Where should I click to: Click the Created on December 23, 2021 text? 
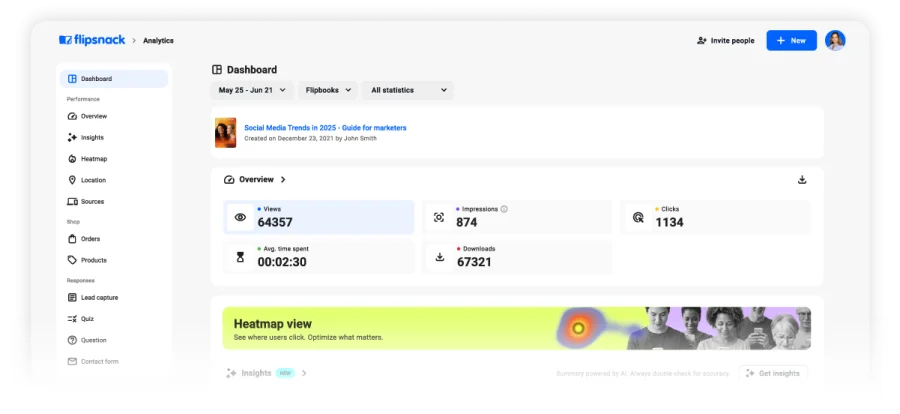click(x=311, y=138)
